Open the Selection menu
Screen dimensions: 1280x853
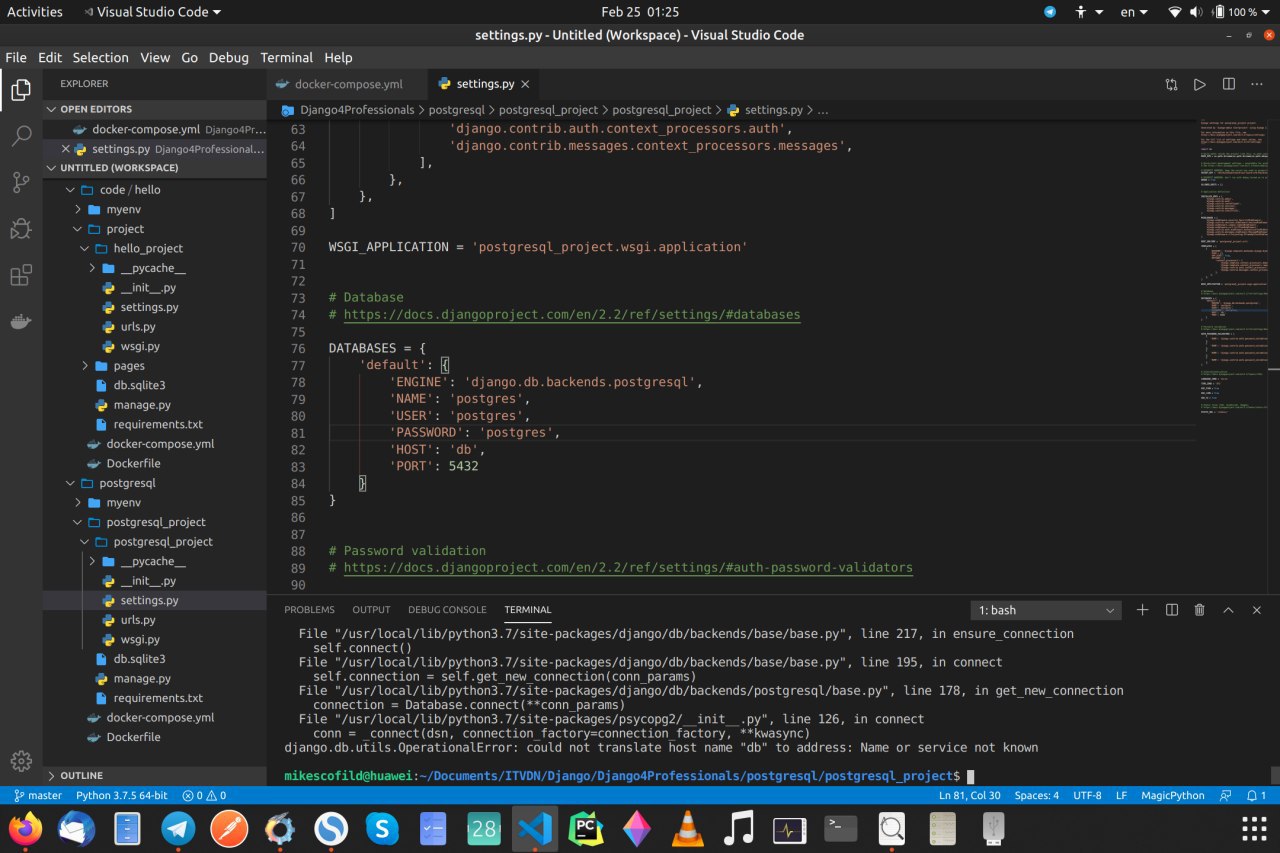(x=100, y=58)
